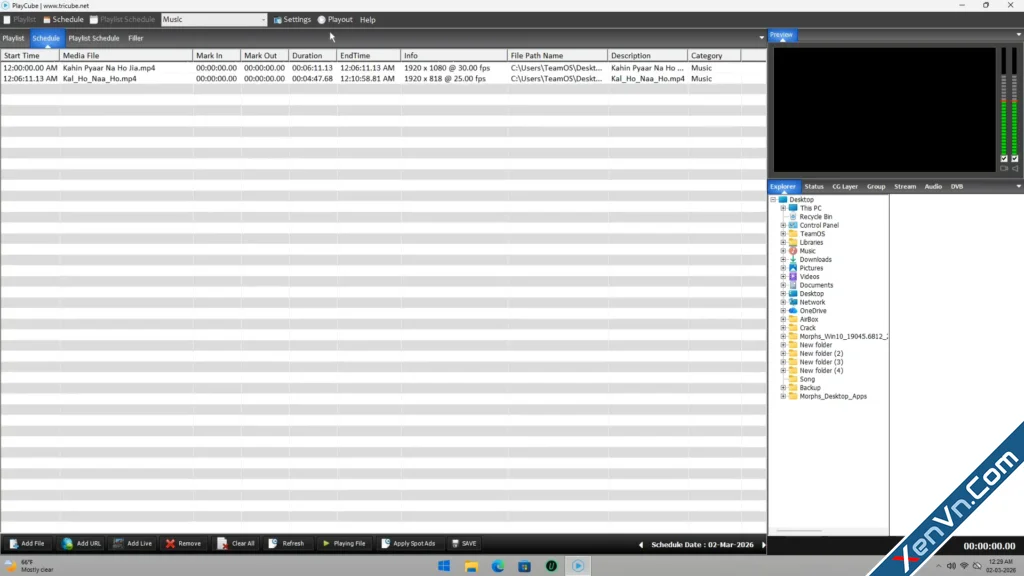Click the speaker icon under the audio meters
1024x576 pixels.
[1015, 168]
